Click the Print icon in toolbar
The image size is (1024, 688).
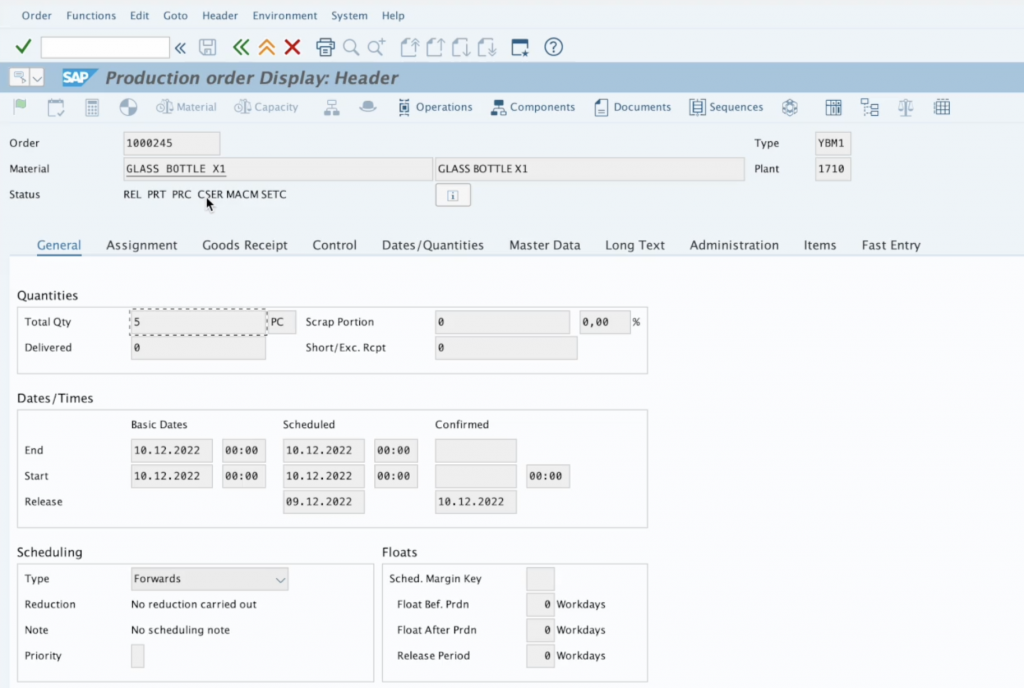tap(325, 47)
